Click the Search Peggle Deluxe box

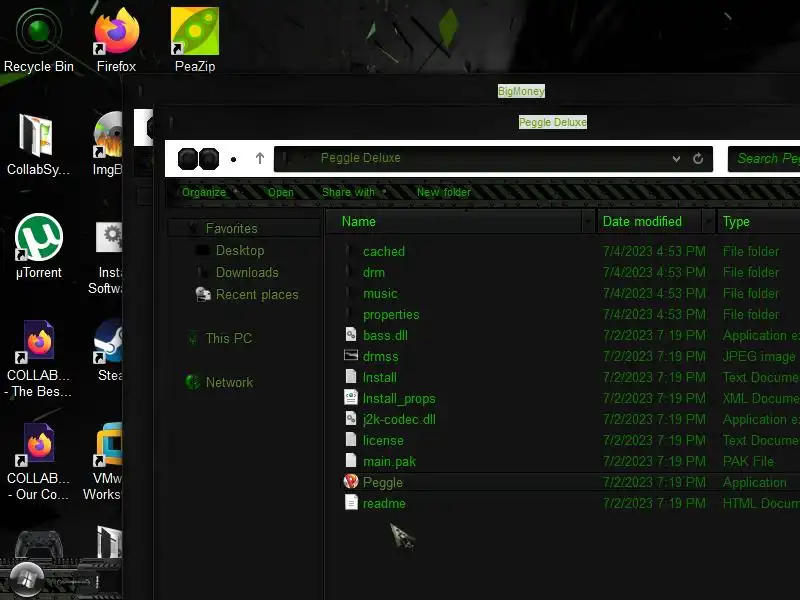[x=764, y=159]
